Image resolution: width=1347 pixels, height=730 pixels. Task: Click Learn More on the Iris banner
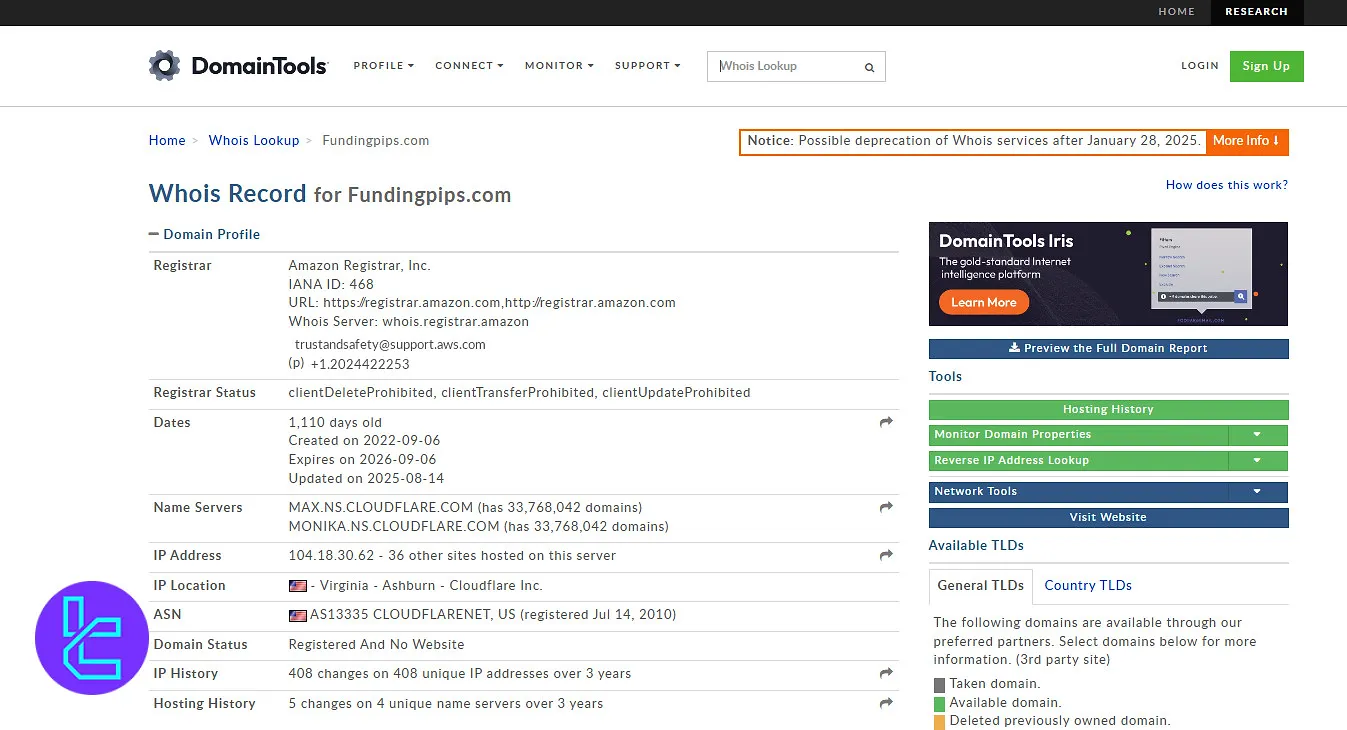983,302
